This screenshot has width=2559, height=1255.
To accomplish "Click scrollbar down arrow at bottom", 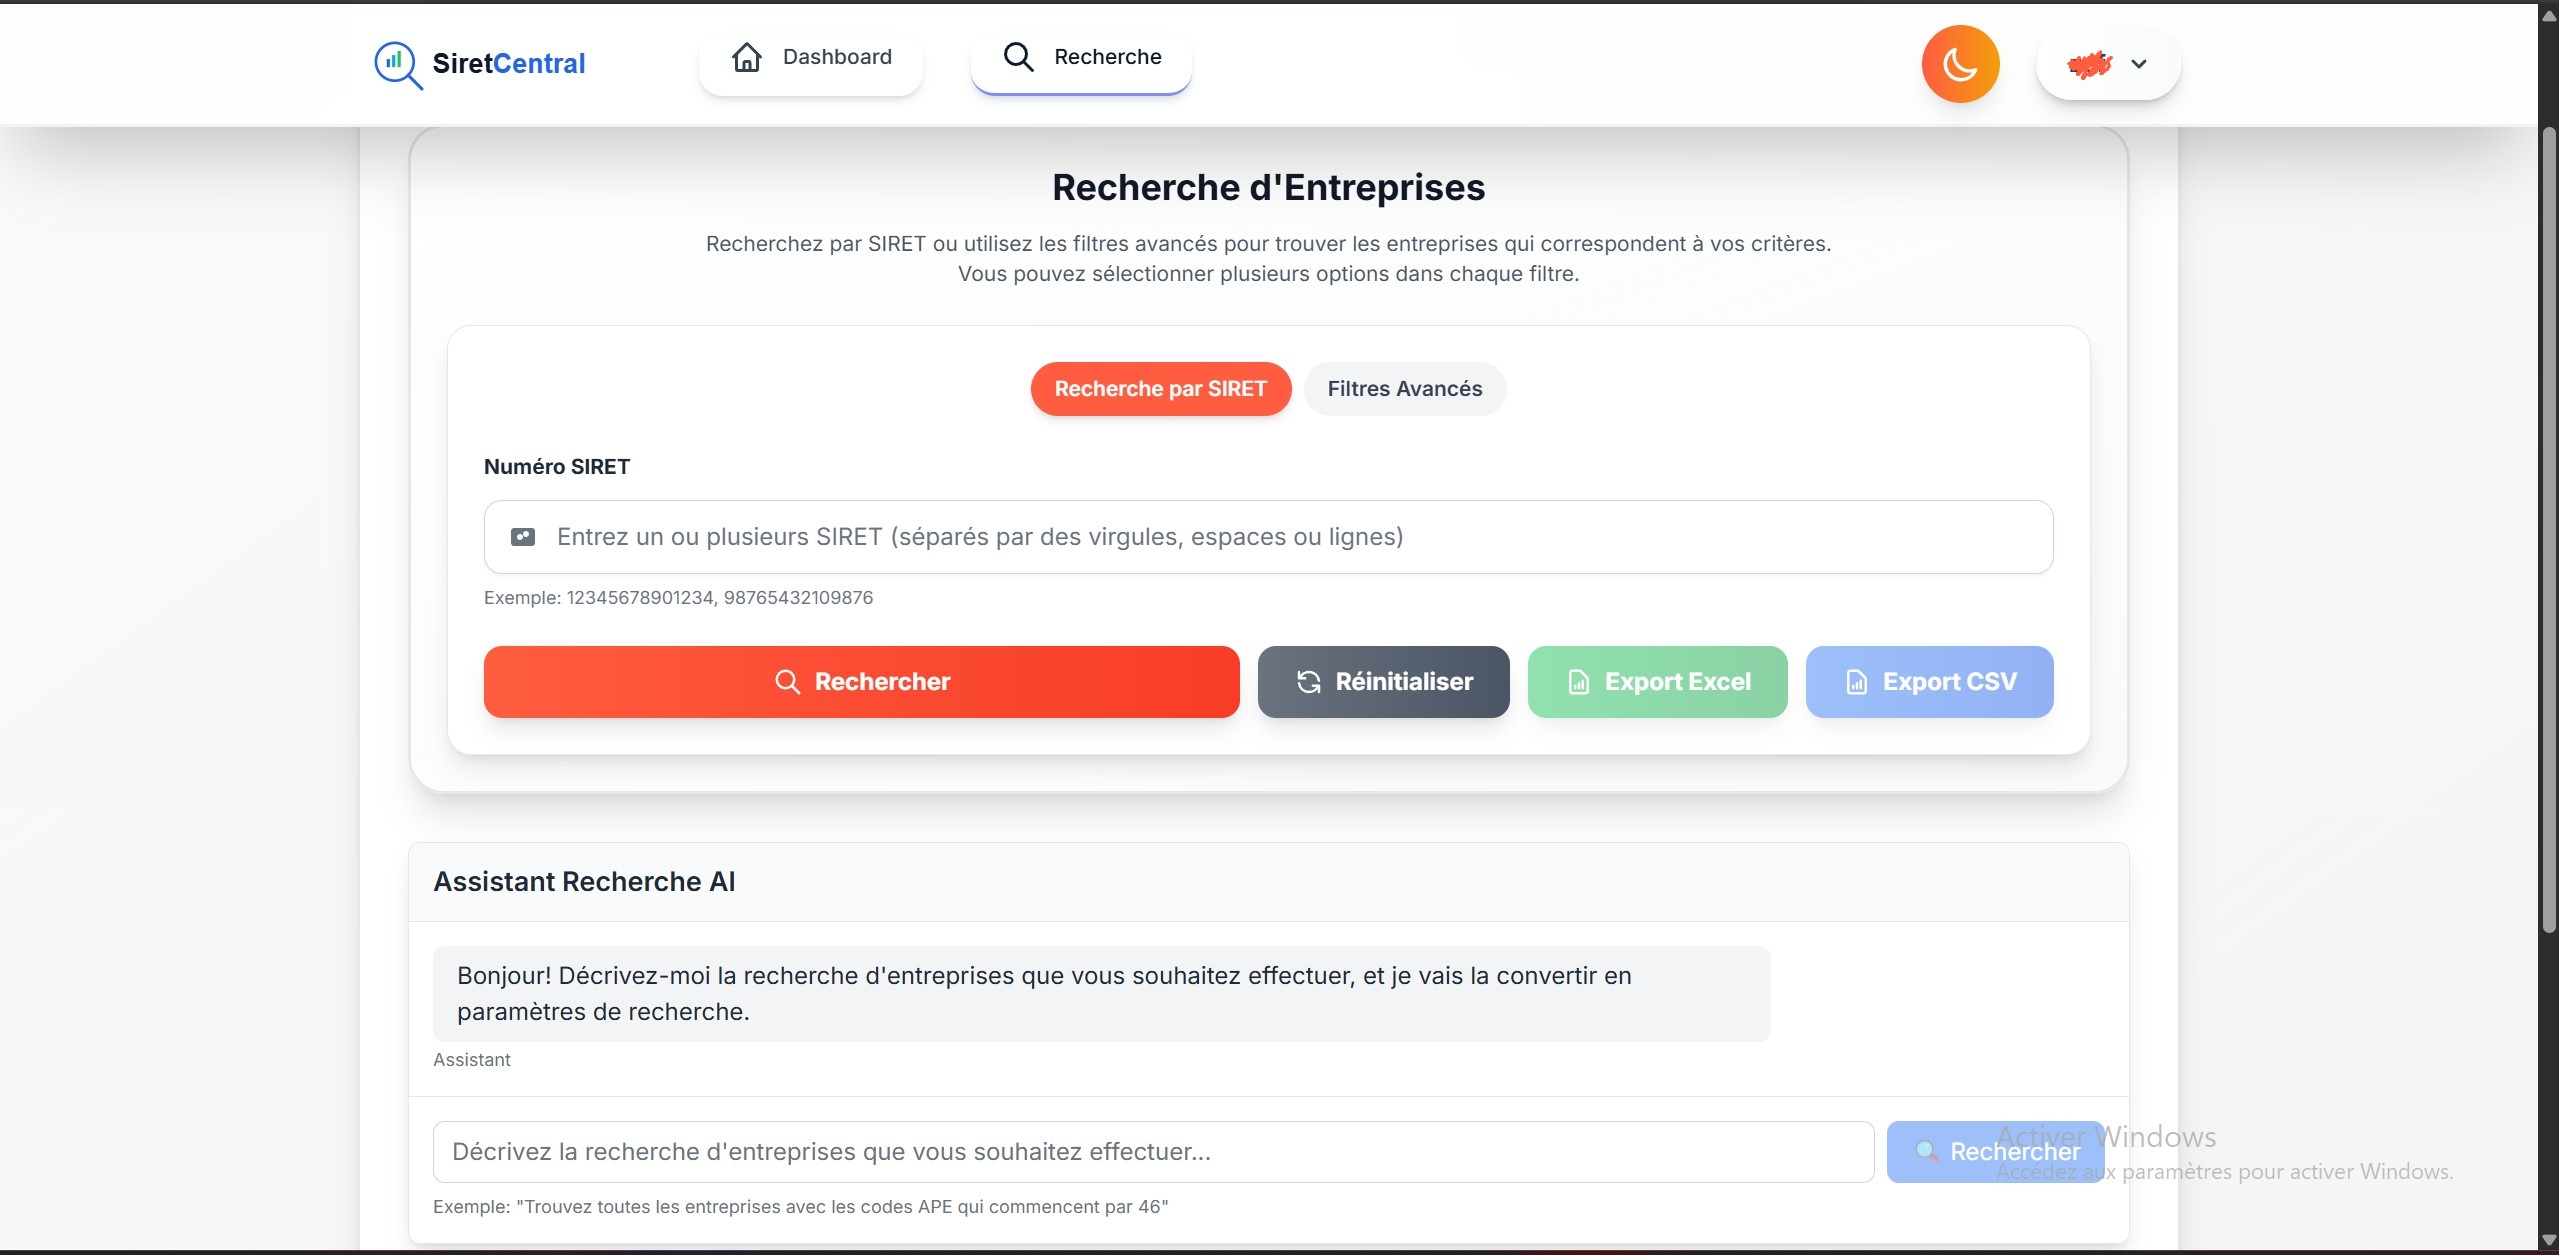I will click(x=2548, y=1241).
